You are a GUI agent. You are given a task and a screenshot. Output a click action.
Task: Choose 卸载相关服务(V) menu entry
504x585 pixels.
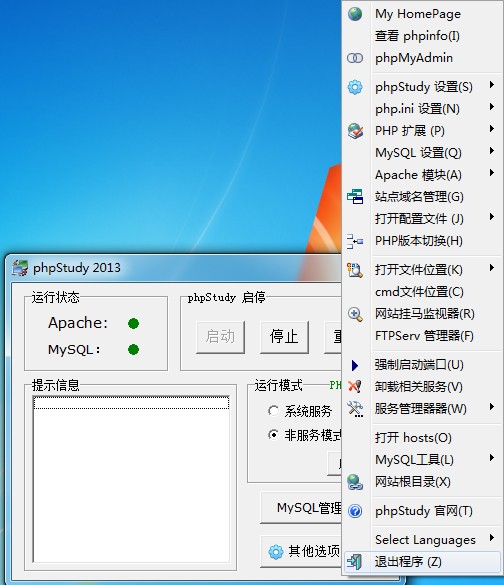[x=422, y=387]
